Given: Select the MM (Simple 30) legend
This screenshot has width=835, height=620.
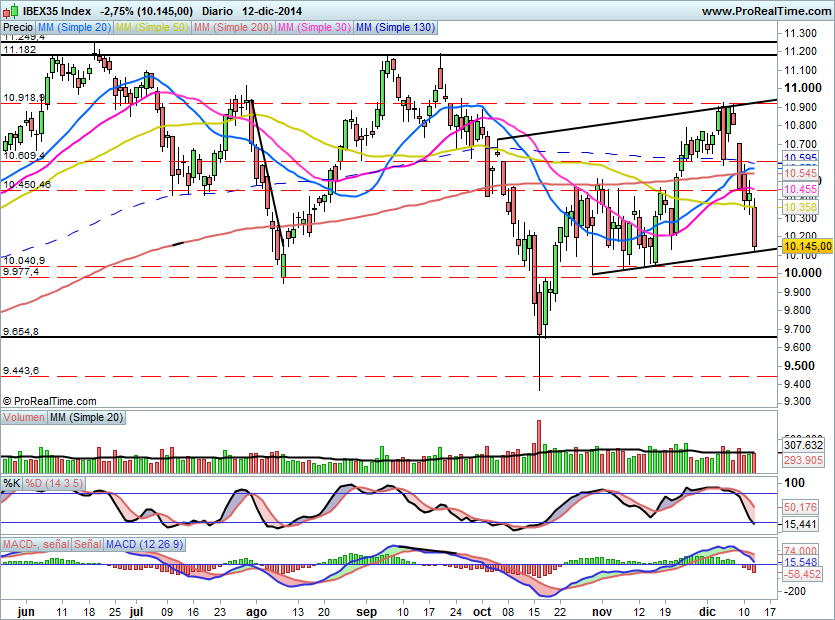Looking at the screenshot, I should coord(314,27).
